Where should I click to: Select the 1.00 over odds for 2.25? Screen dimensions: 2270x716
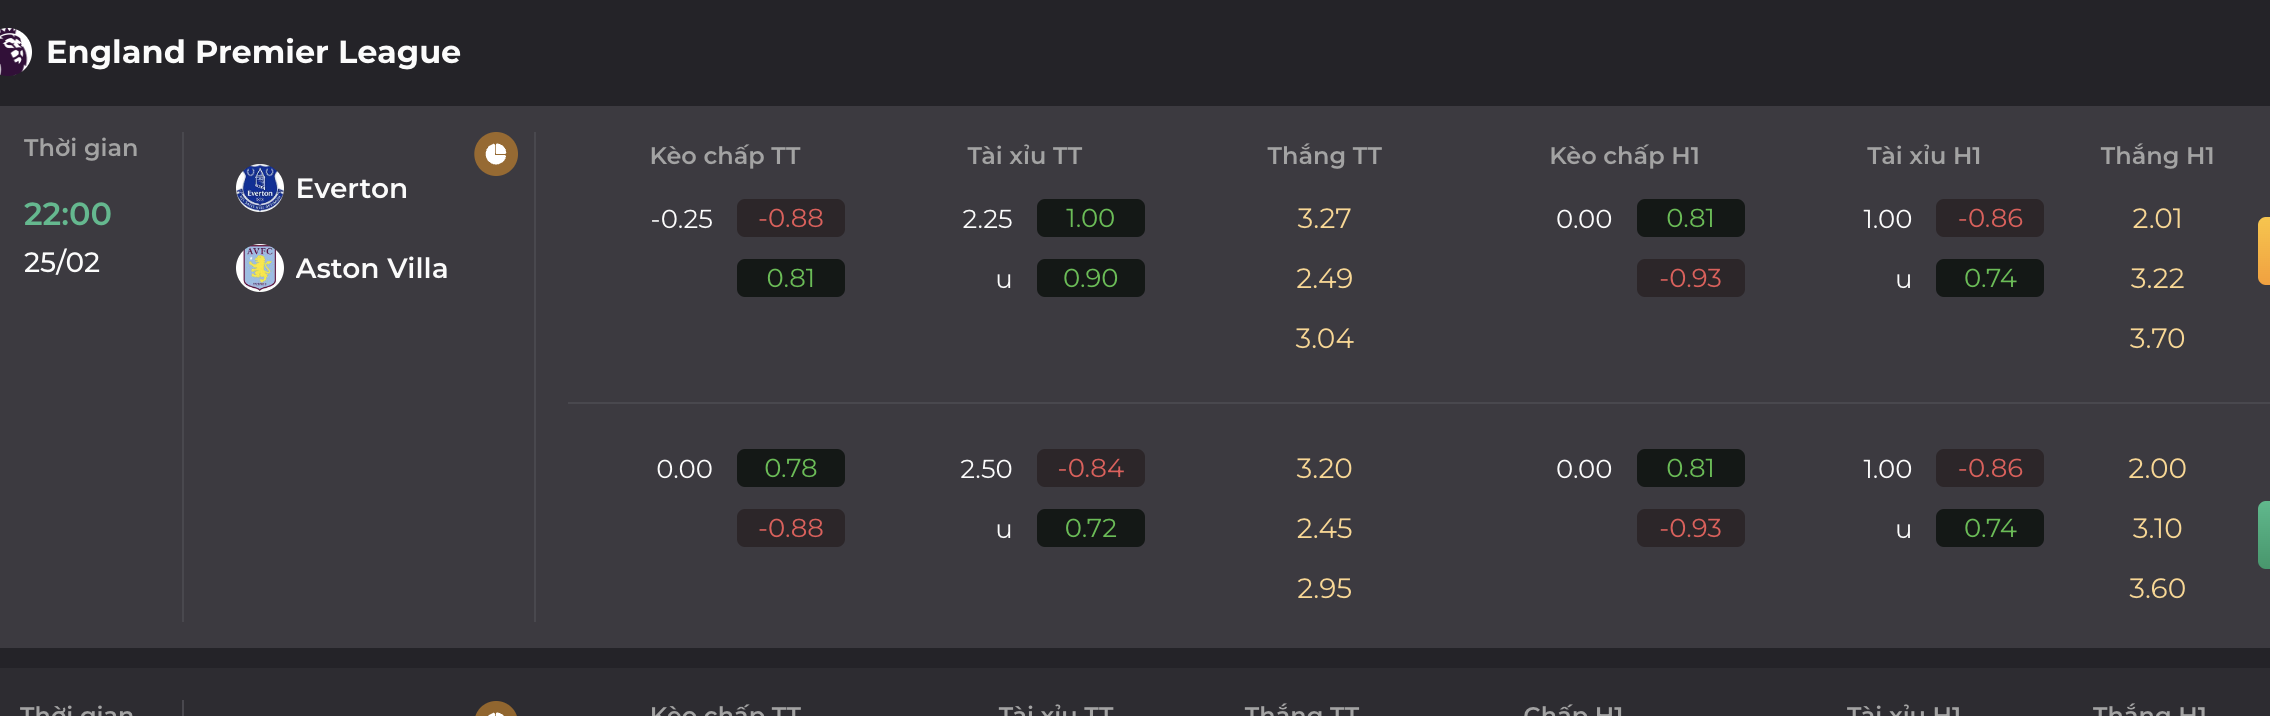point(1090,218)
